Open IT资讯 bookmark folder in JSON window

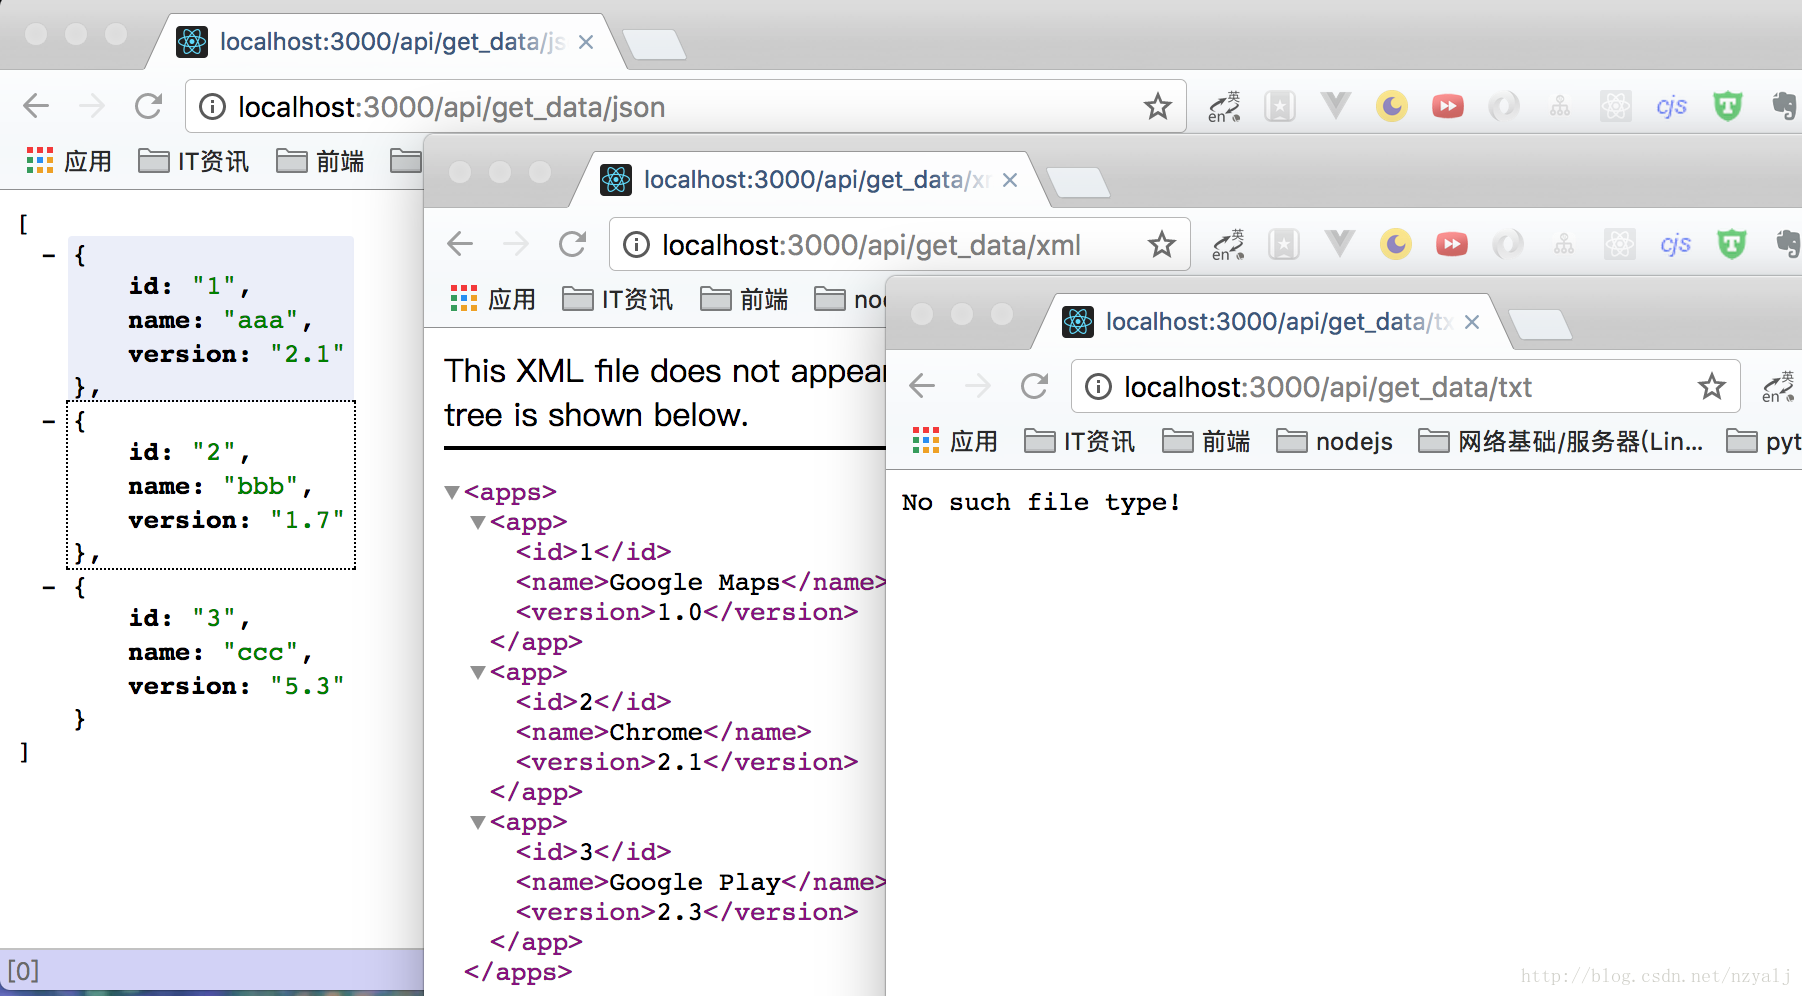(194, 161)
